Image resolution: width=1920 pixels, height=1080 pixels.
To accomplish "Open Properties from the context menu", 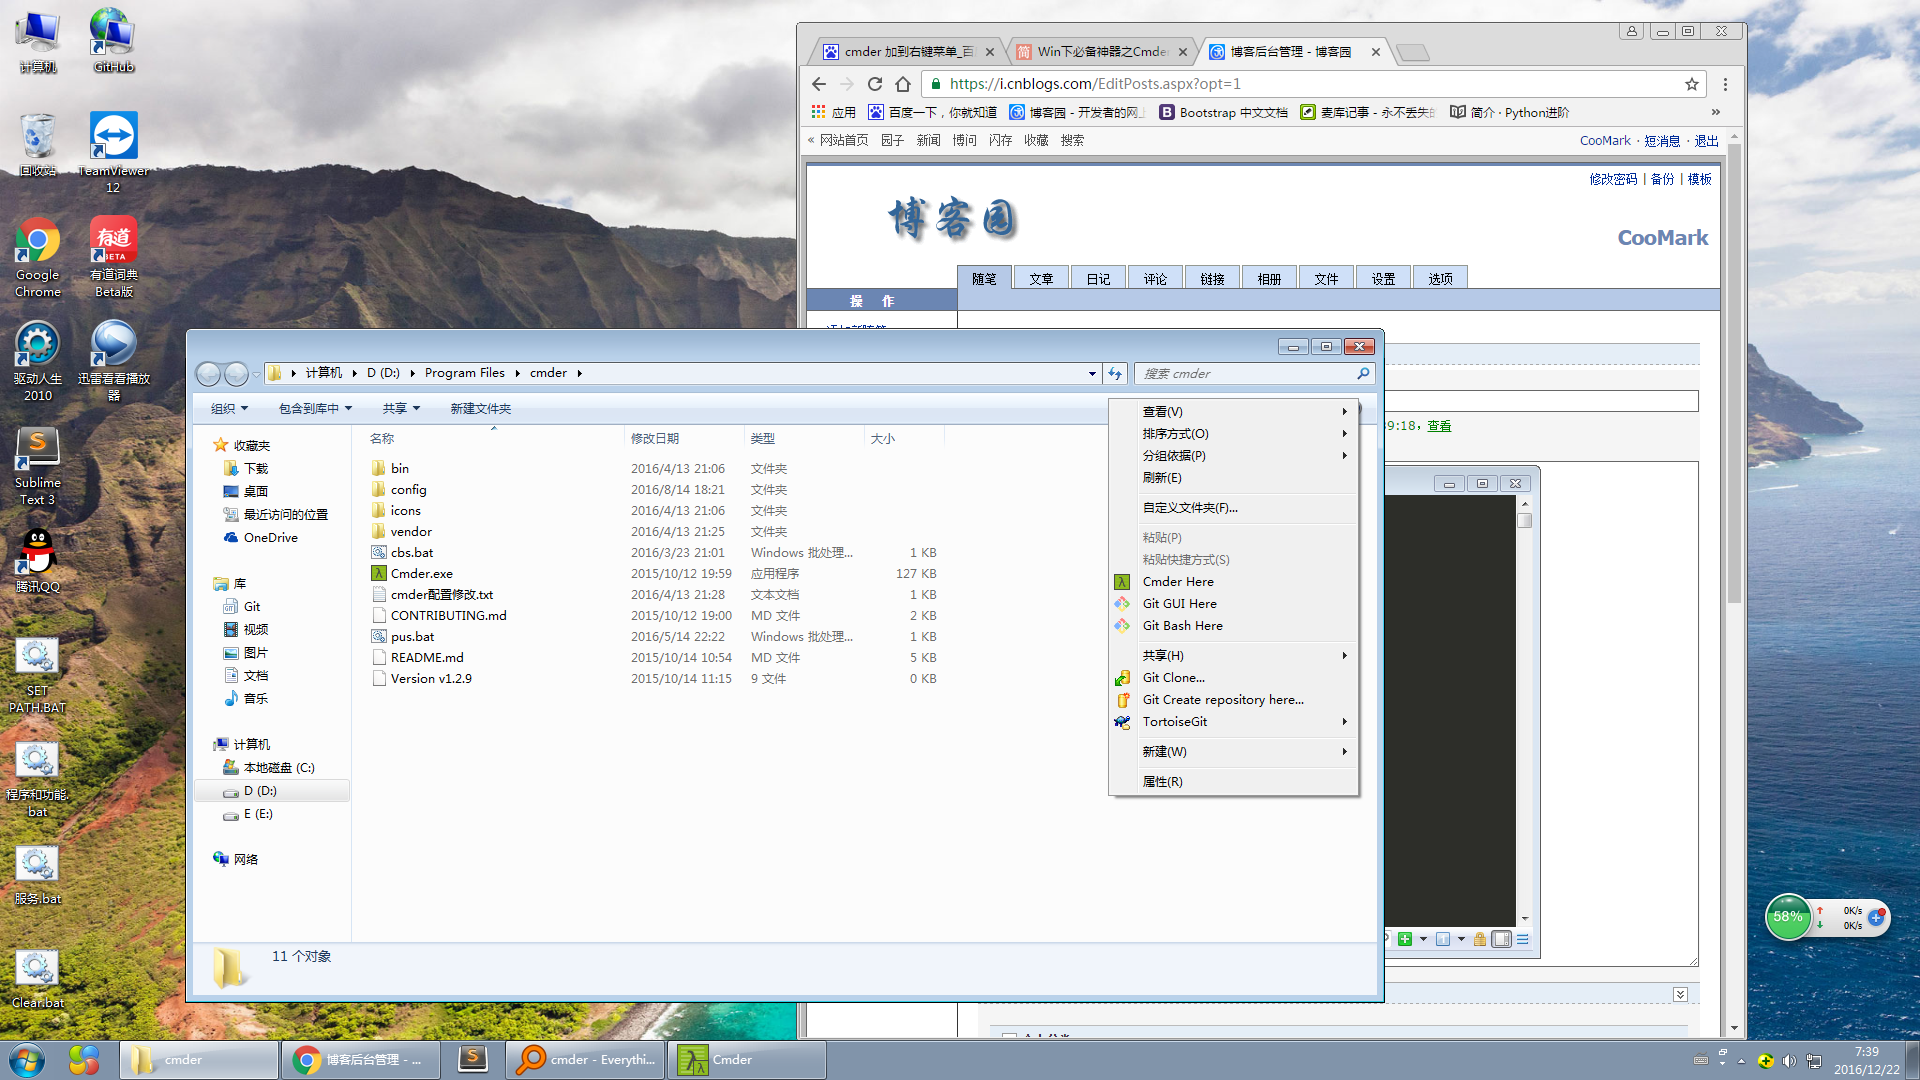I will 1233,782.
